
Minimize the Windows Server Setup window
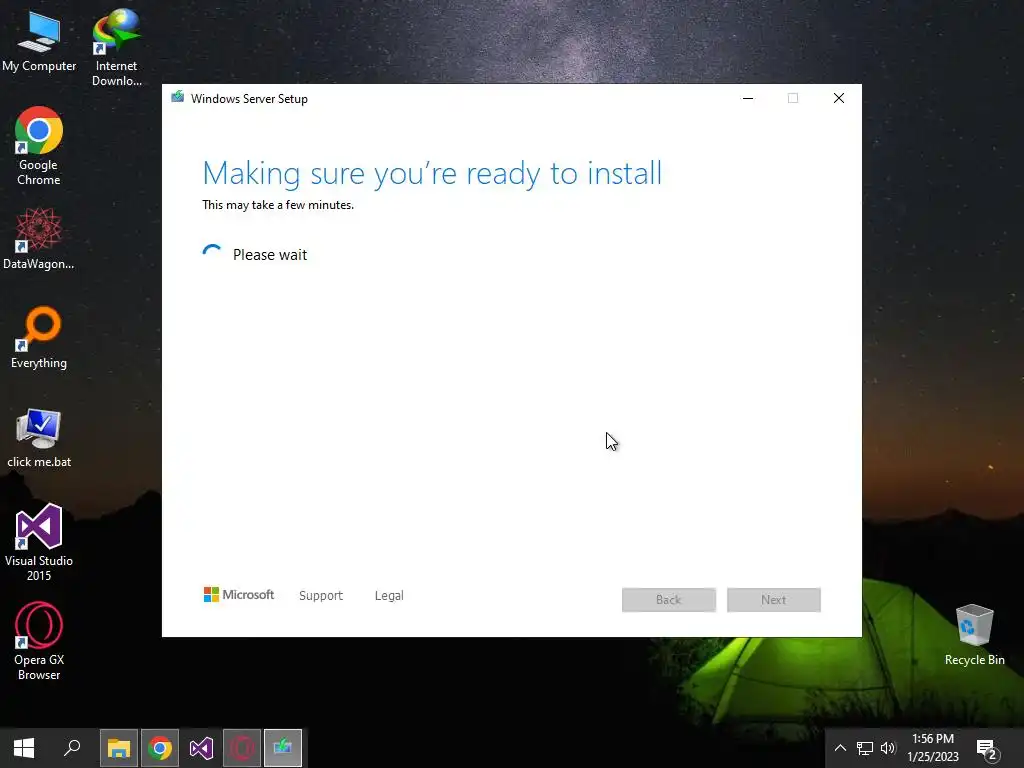tap(748, 98)
